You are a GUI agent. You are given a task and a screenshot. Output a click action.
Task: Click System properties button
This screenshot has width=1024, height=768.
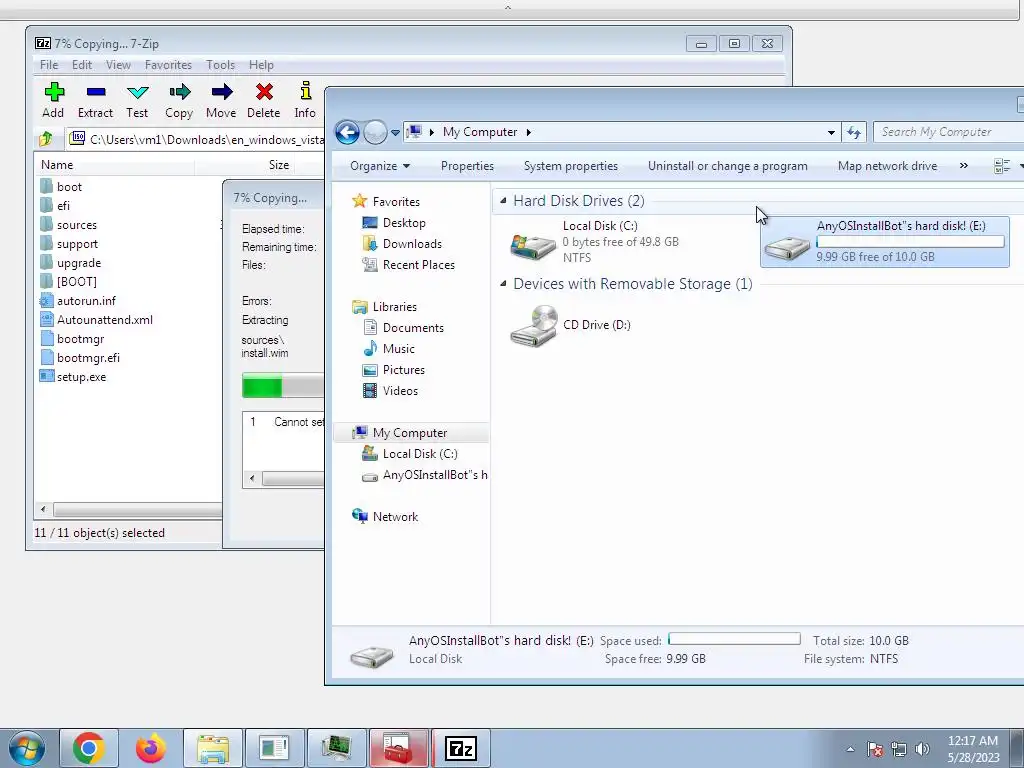pos(571,166)
